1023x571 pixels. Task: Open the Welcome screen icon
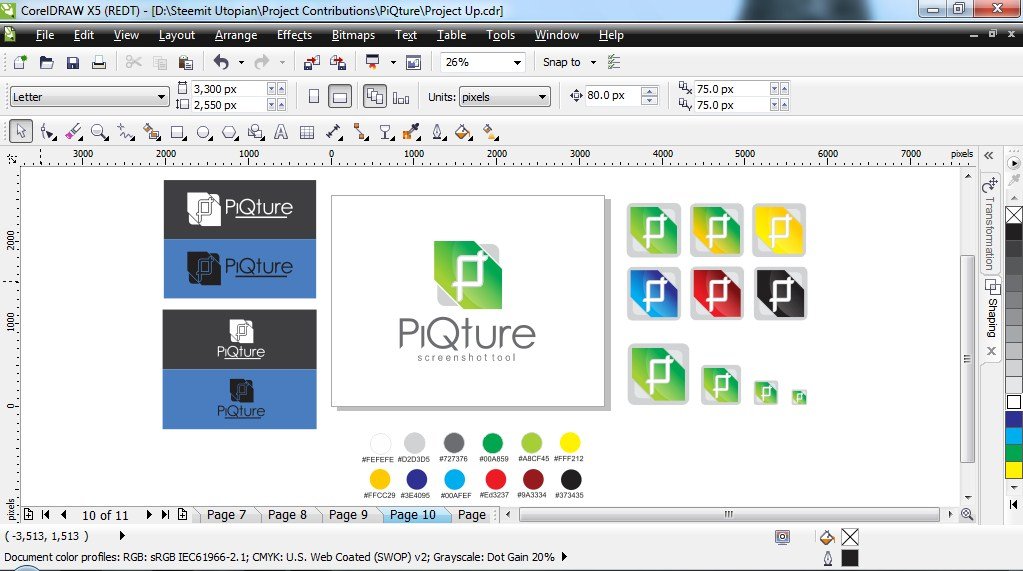(414, 62)
